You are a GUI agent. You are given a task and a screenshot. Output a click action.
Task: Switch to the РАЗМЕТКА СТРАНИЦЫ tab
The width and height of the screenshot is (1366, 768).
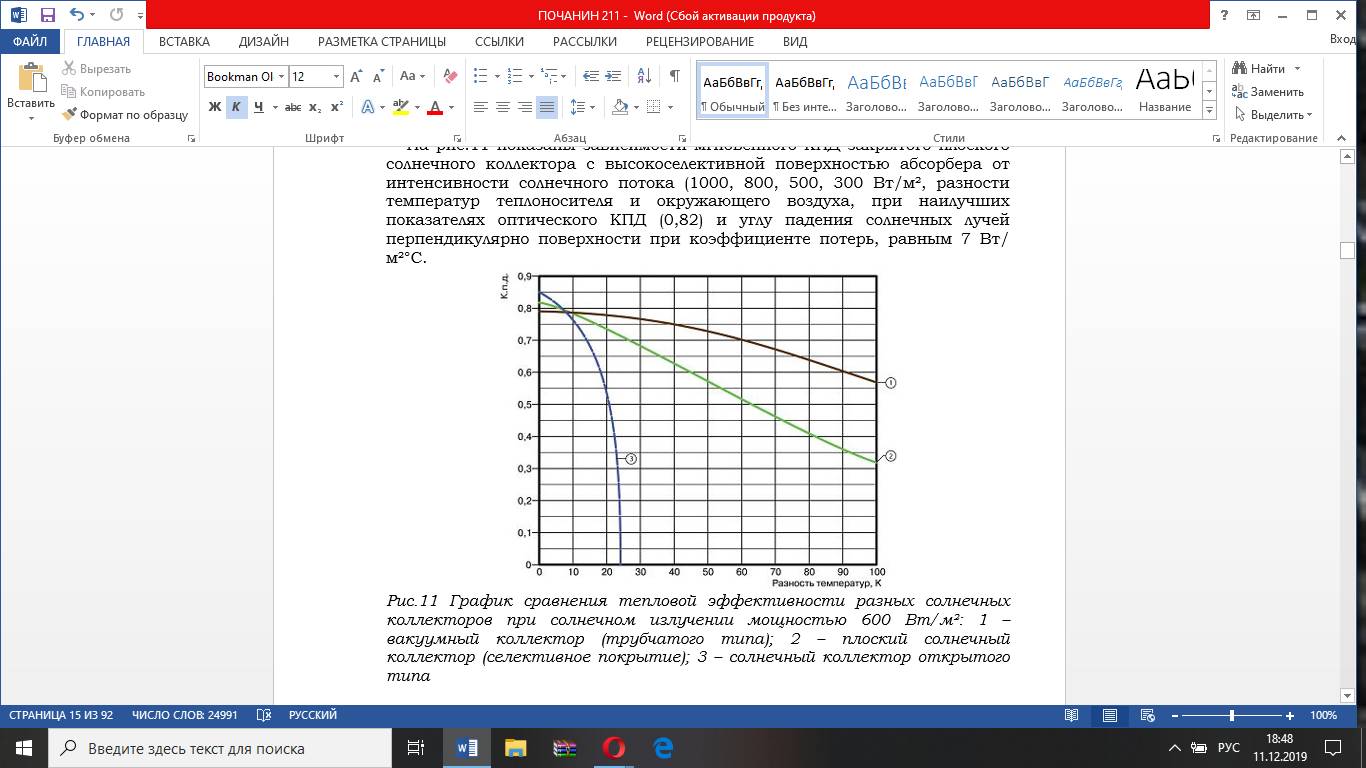(x=382, y=42)
